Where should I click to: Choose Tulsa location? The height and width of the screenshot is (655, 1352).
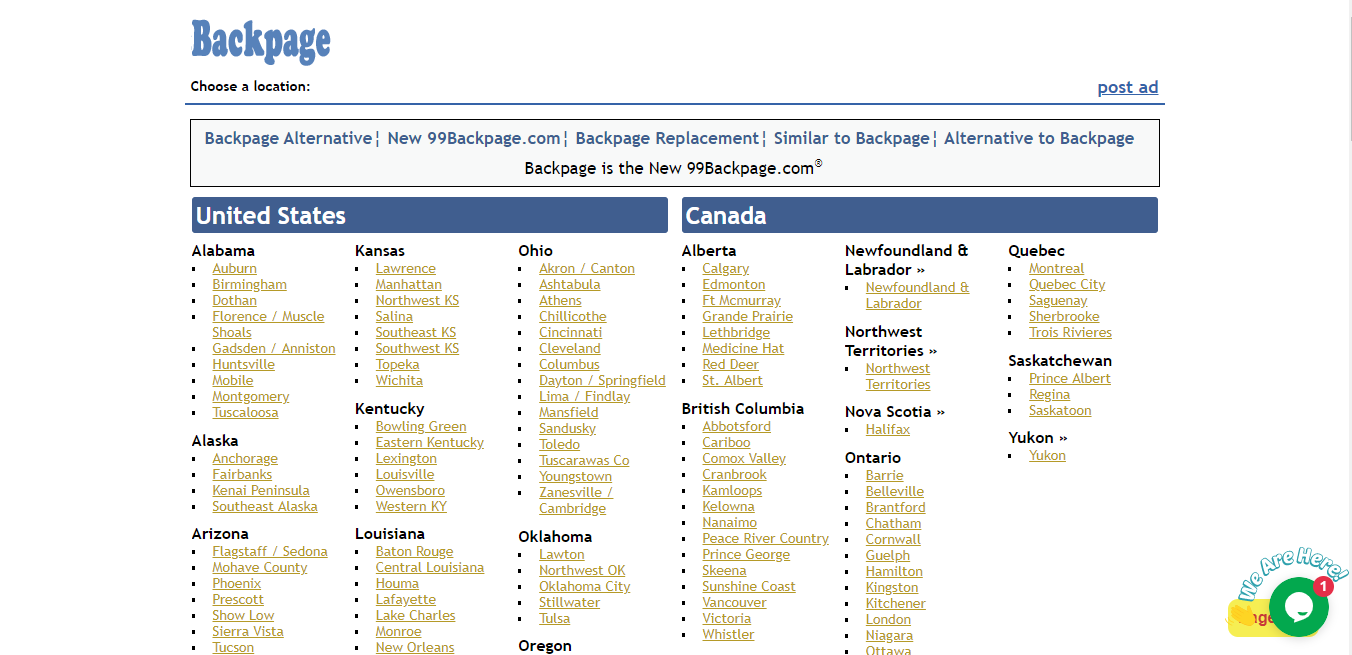pyautogui.click(x=554, y=619)
